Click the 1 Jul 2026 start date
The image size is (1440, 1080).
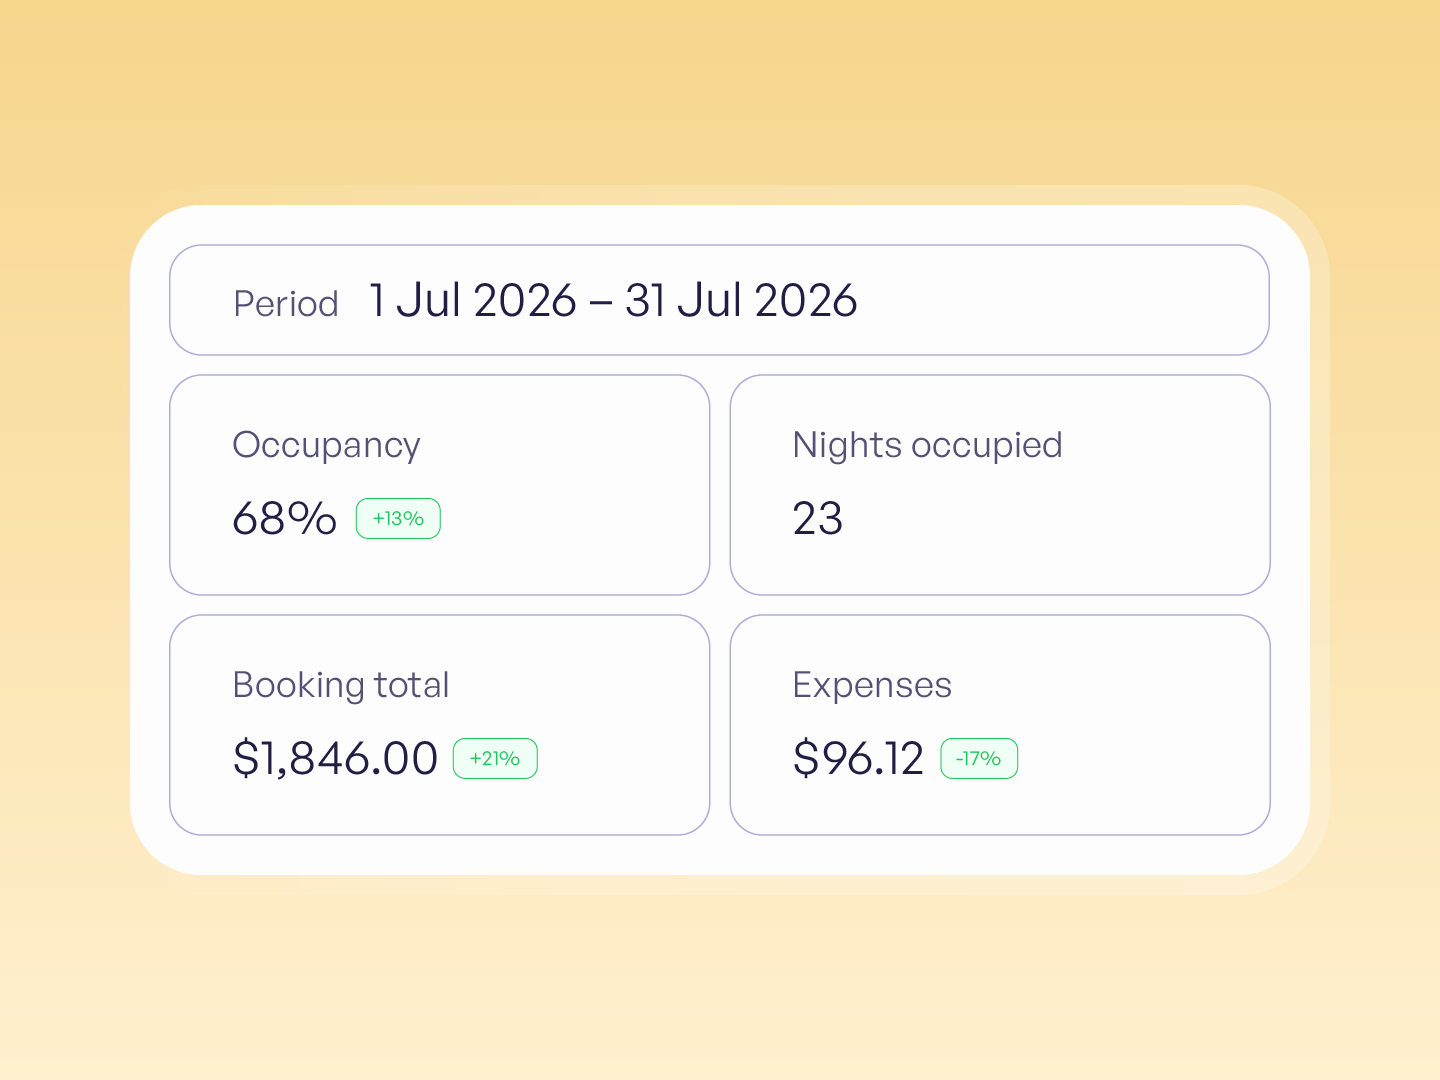click(x=473, y=300)
